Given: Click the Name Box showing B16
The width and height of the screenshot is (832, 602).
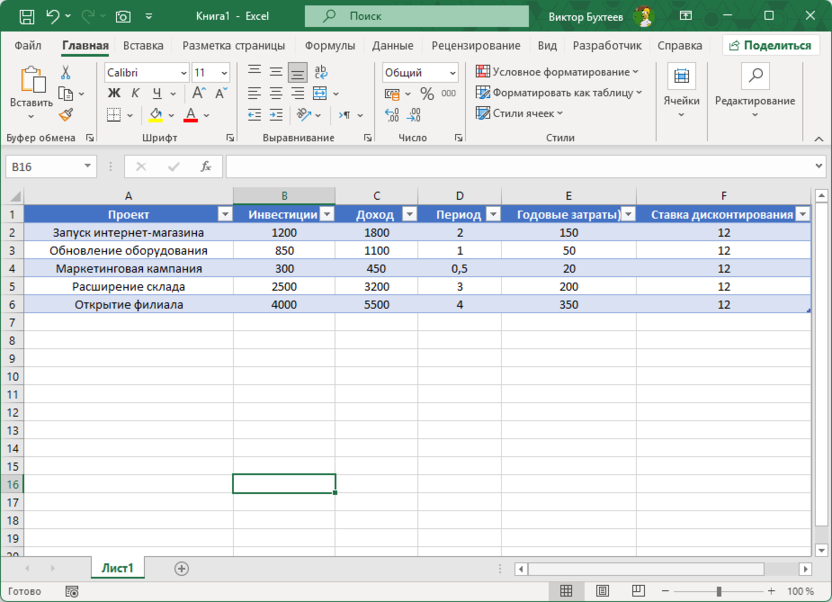Looking at the screenshot, I should click(x=44, y=167).
